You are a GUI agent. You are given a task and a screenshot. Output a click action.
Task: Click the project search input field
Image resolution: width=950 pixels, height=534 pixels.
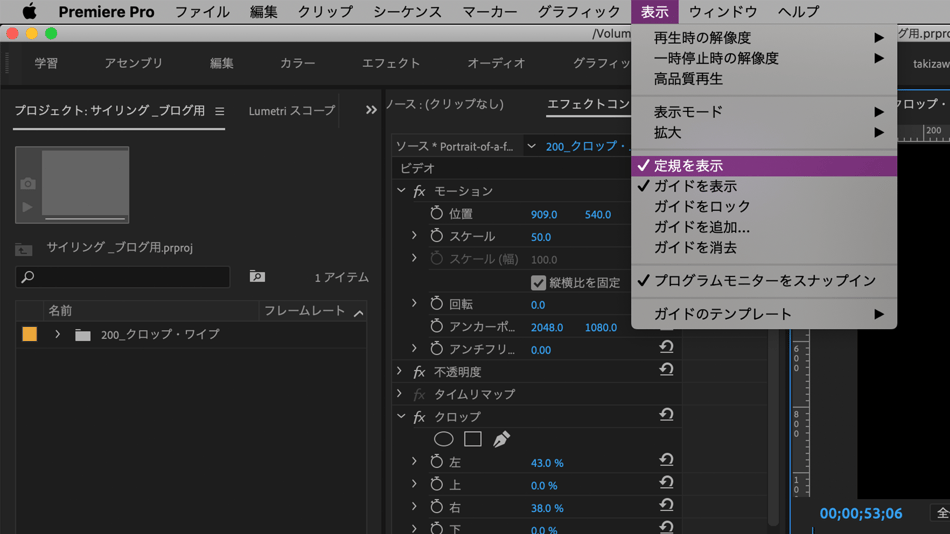(x=123, y=277)
